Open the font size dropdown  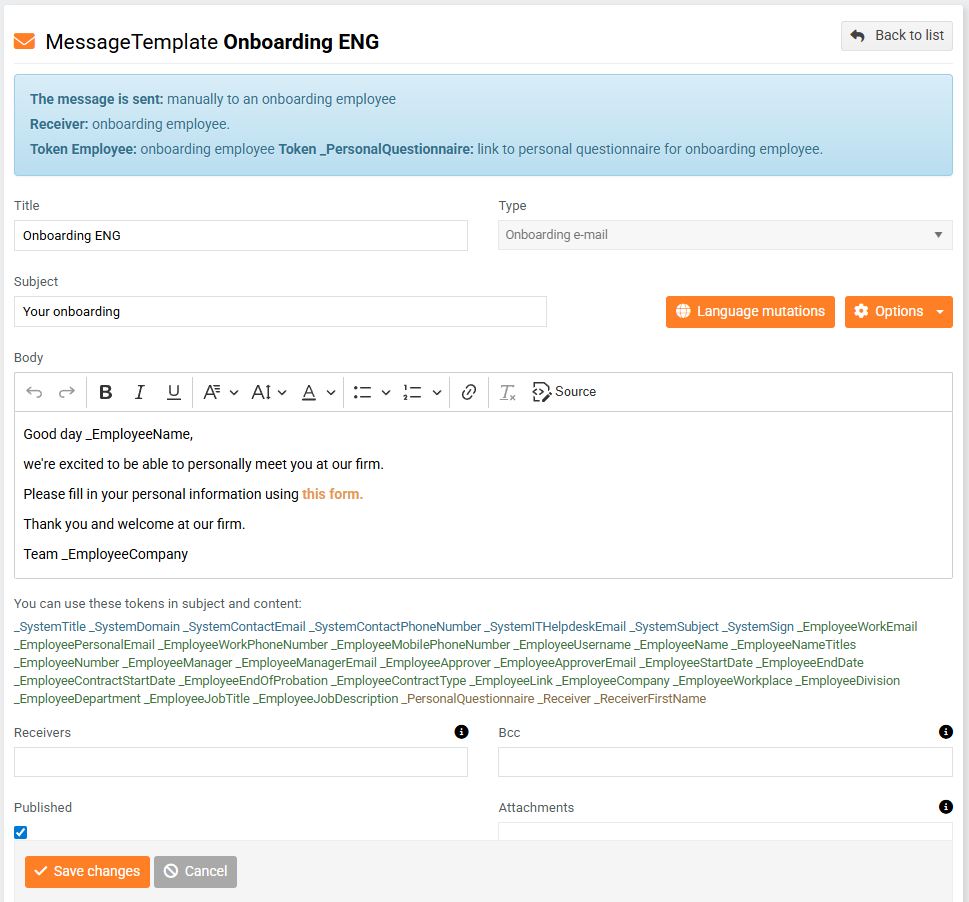(x=269, y=392)
